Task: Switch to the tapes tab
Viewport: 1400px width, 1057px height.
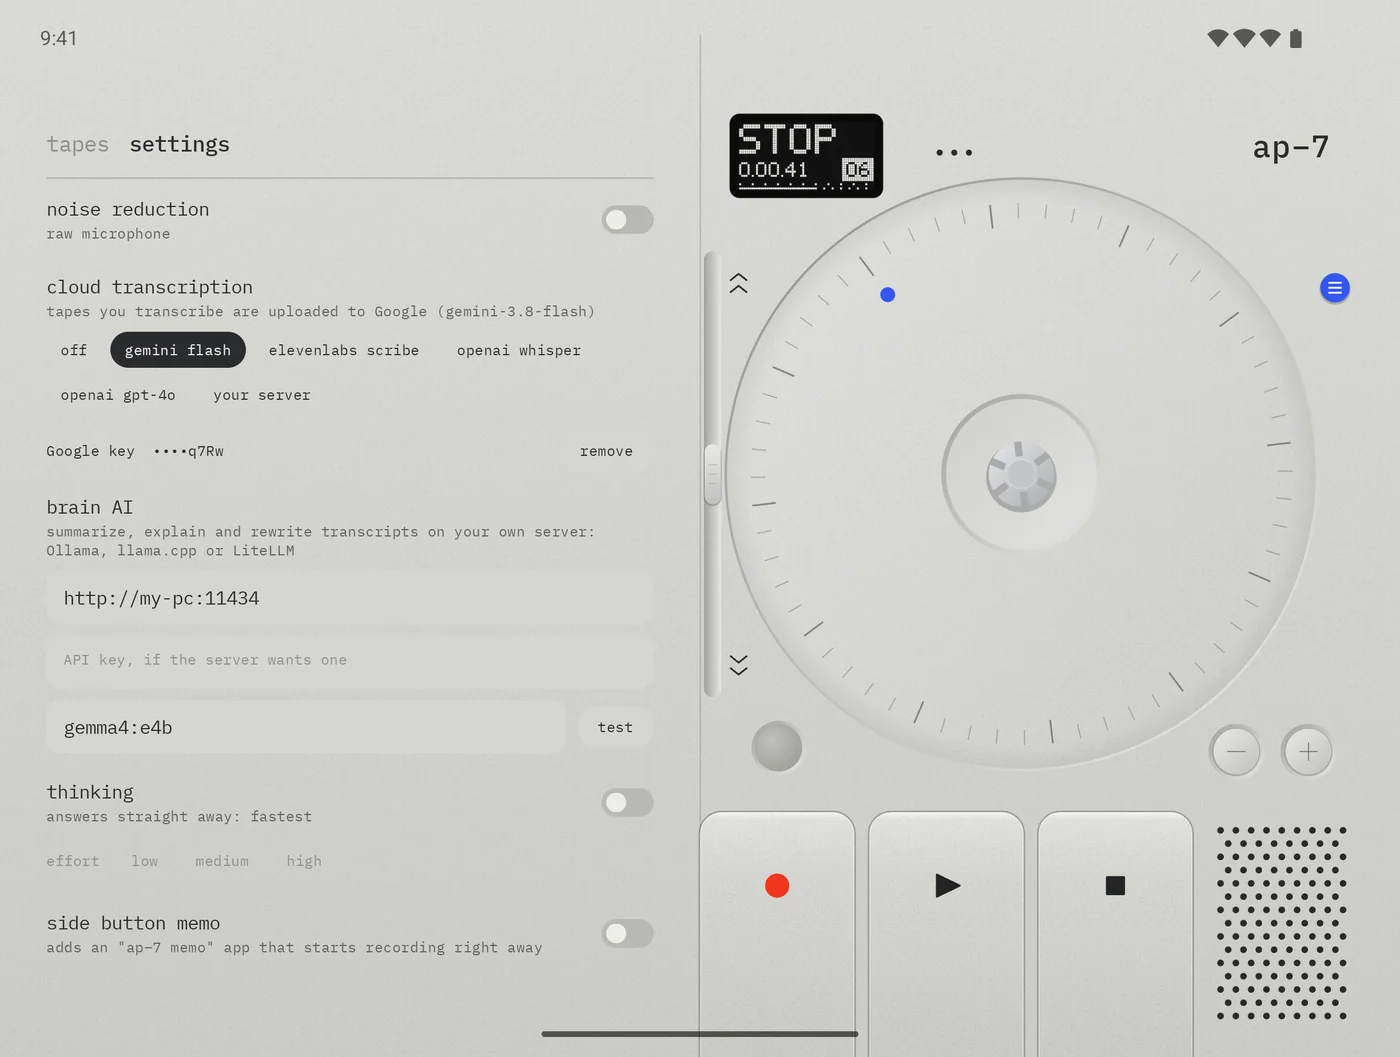Action: point(78,145)
